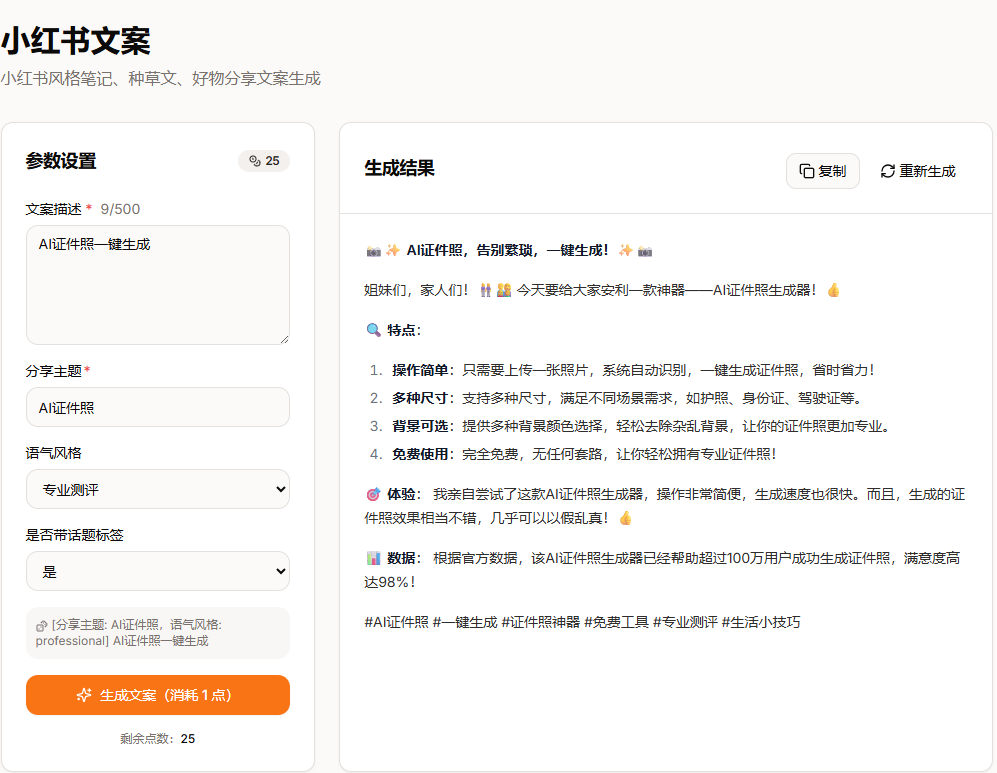Click the 9/500 character counter
The width and height of the screenshot is (997, 773).
click(x=120, y=209)
